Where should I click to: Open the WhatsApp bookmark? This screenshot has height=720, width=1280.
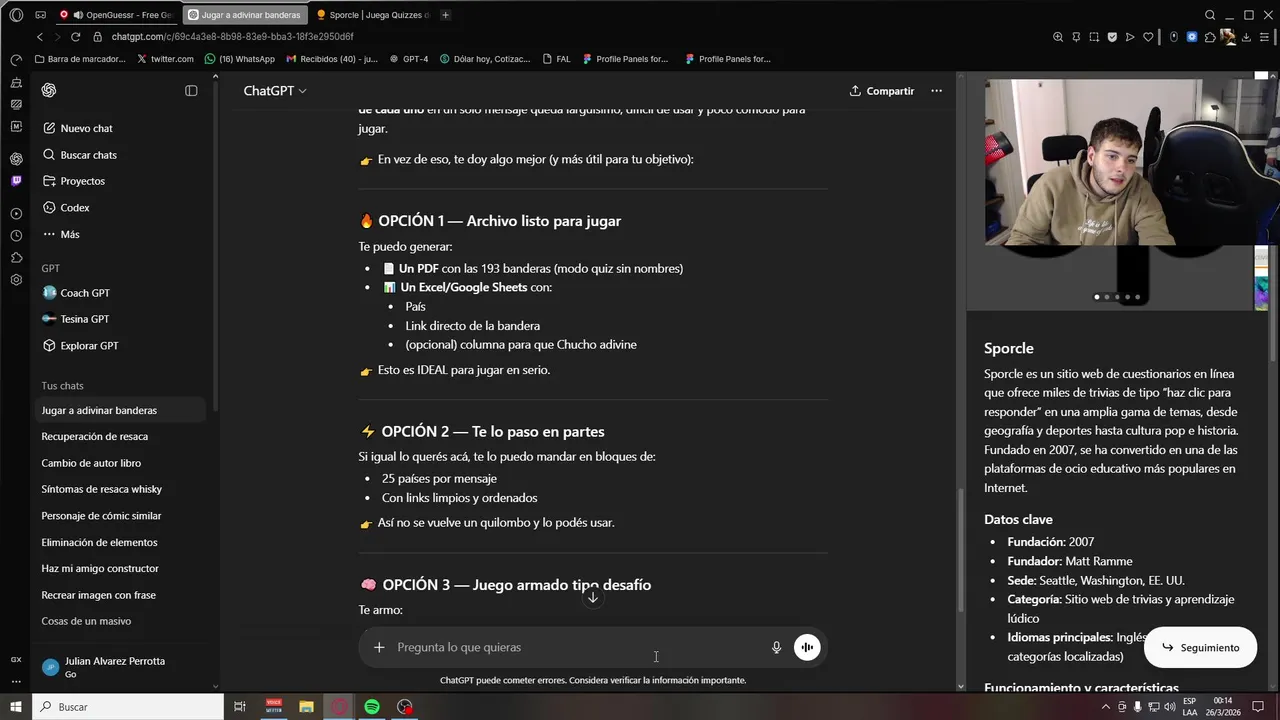(239, 59)
